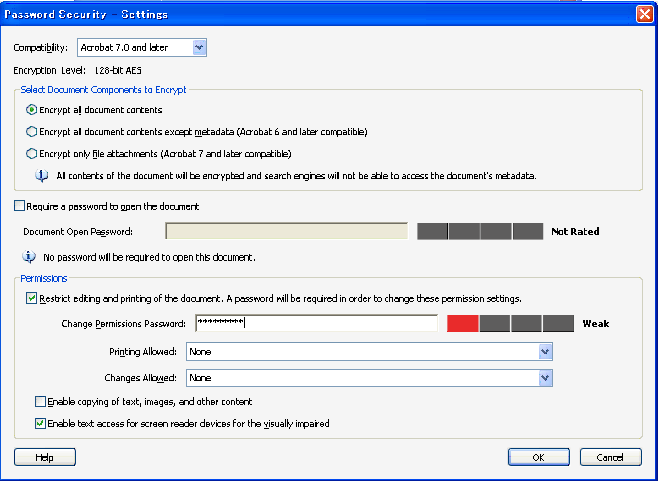The image size is (658, 481).
Task: Click the Document Open Password field
Action: click(286, 232)
